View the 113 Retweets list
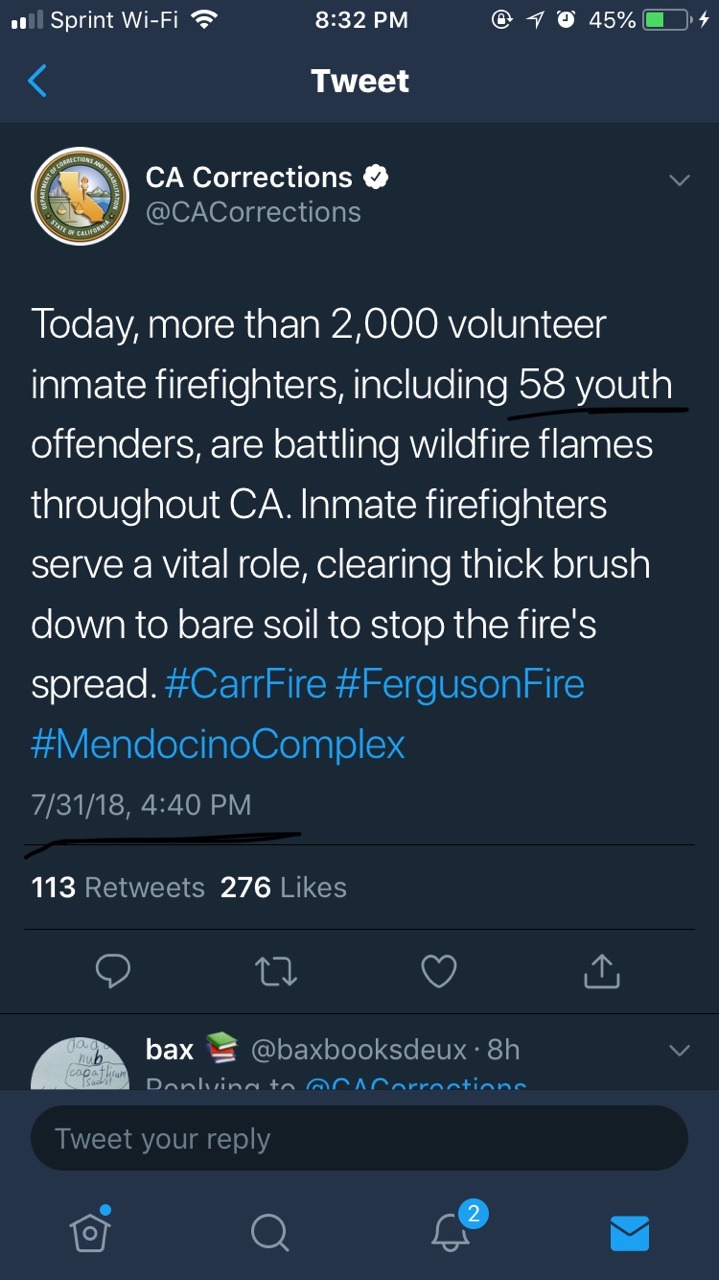Image resolution: width=719 pixels, height=1280 pixels. [118, 887]
